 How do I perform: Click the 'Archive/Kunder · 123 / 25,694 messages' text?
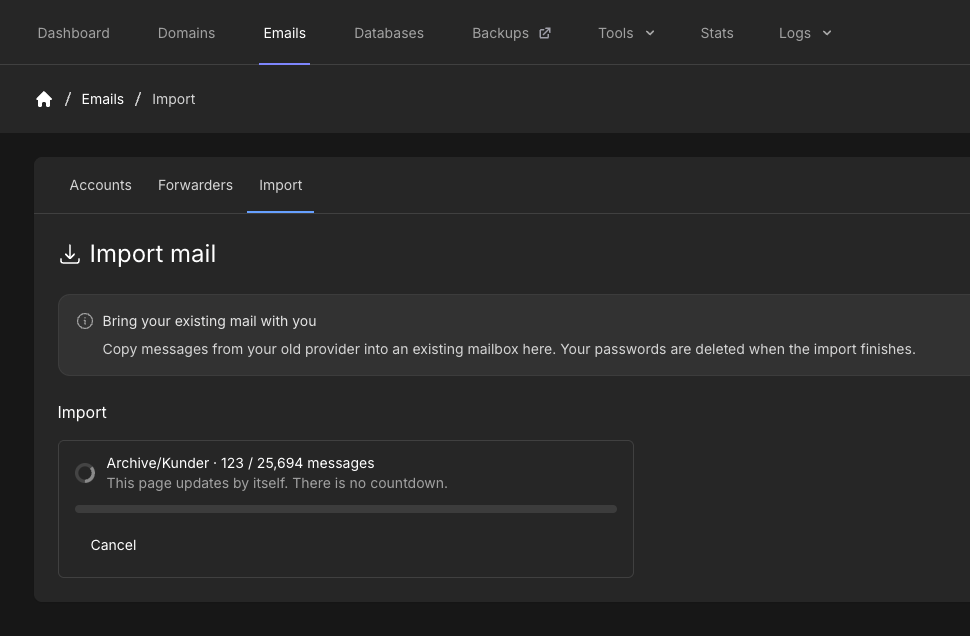click(x=240, y=463)
